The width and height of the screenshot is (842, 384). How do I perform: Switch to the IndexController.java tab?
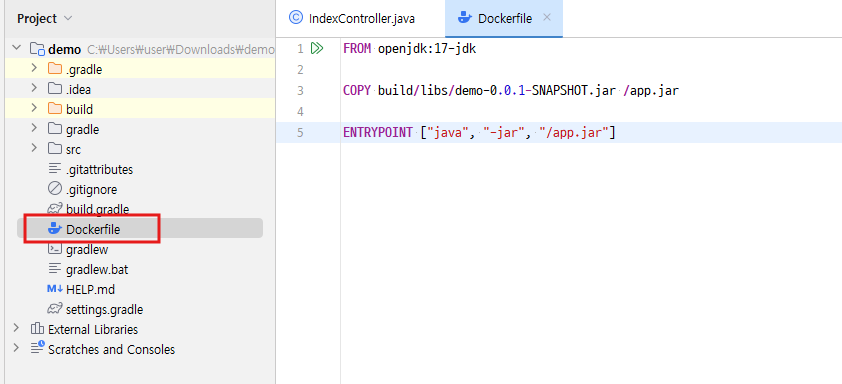(x=352, y=19)
